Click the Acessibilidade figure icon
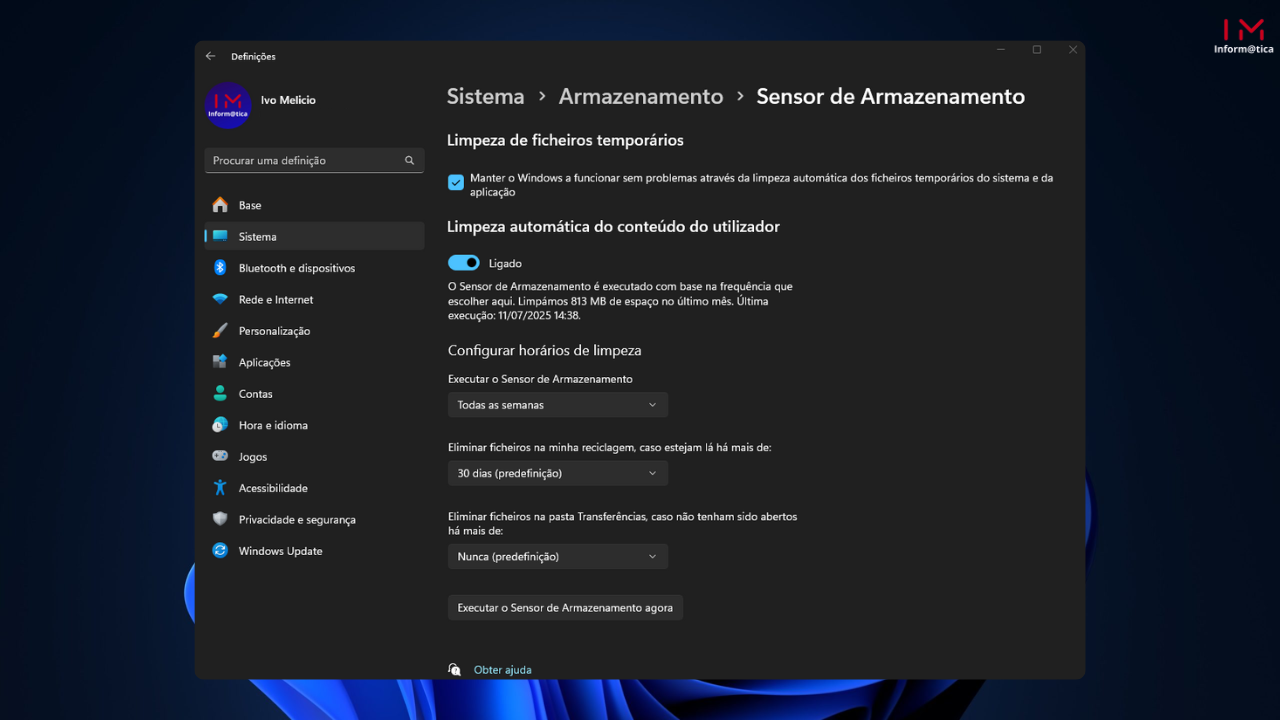1280x720 pixels. (x=220, y=488)
